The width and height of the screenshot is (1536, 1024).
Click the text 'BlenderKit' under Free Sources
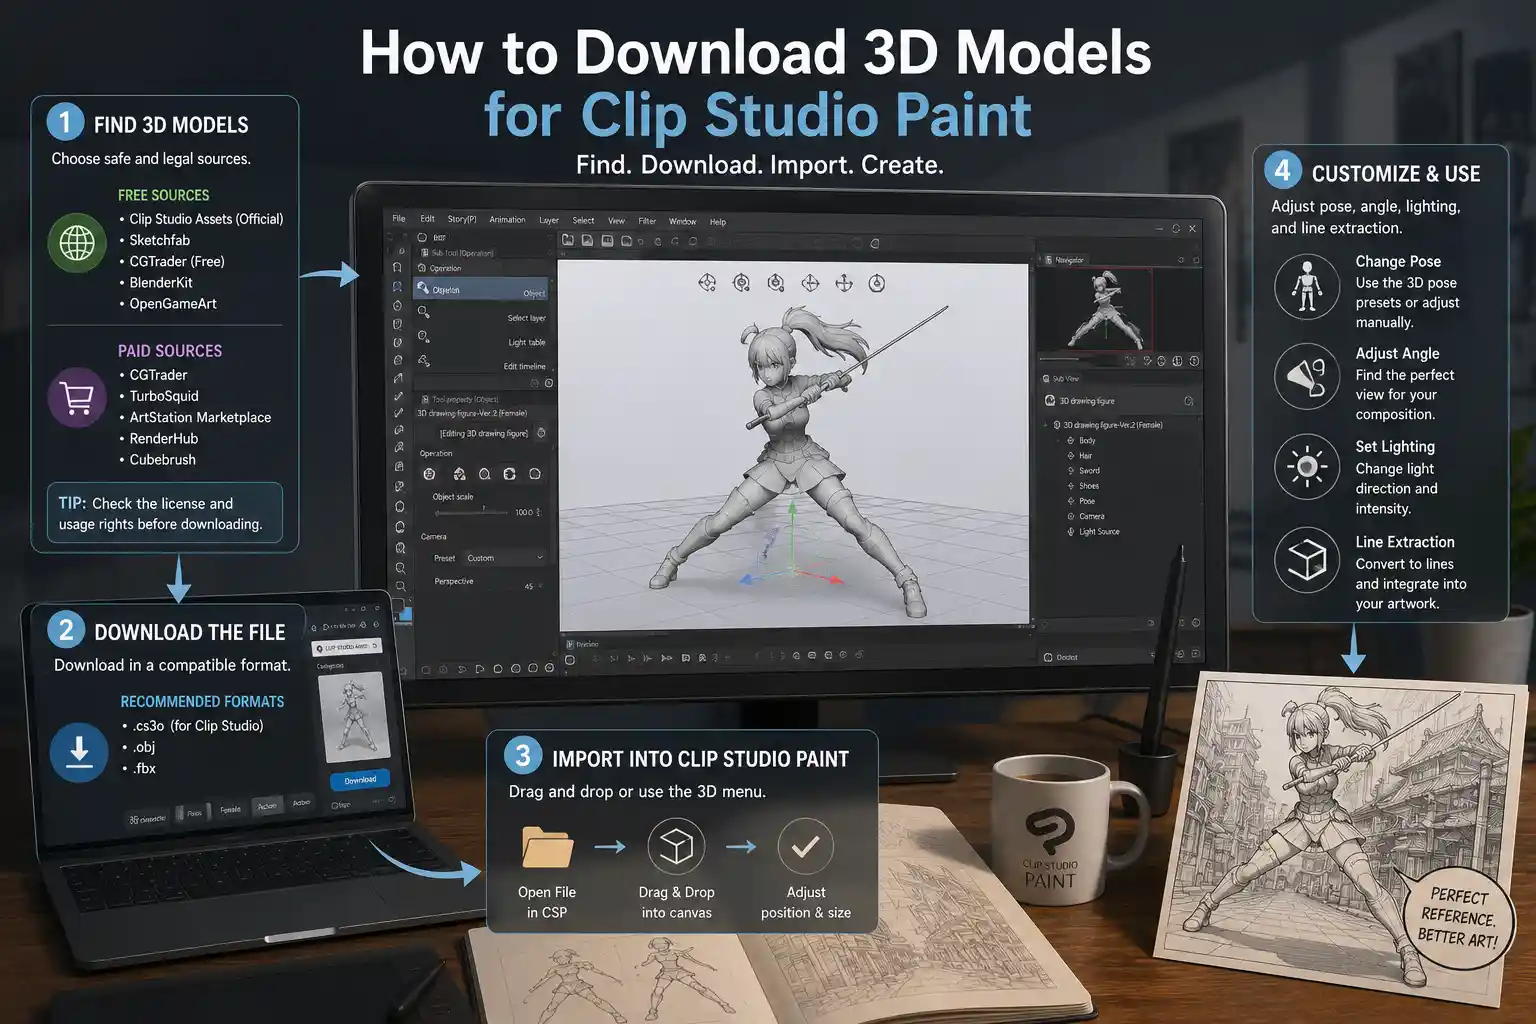tap(161, 283)
